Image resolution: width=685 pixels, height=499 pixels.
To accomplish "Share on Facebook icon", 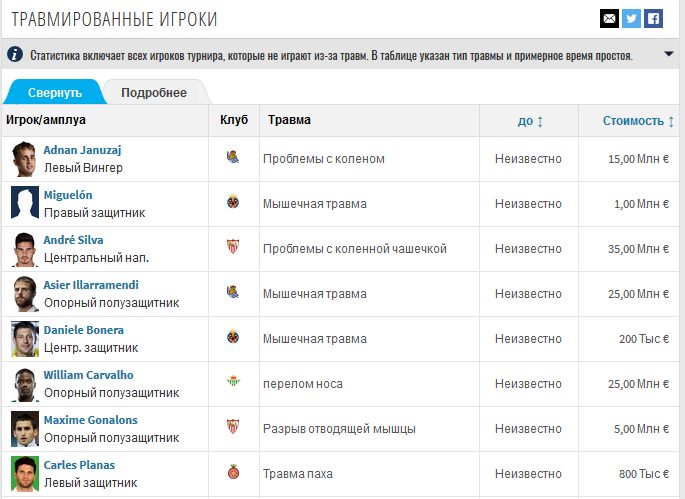I will 653,18.
